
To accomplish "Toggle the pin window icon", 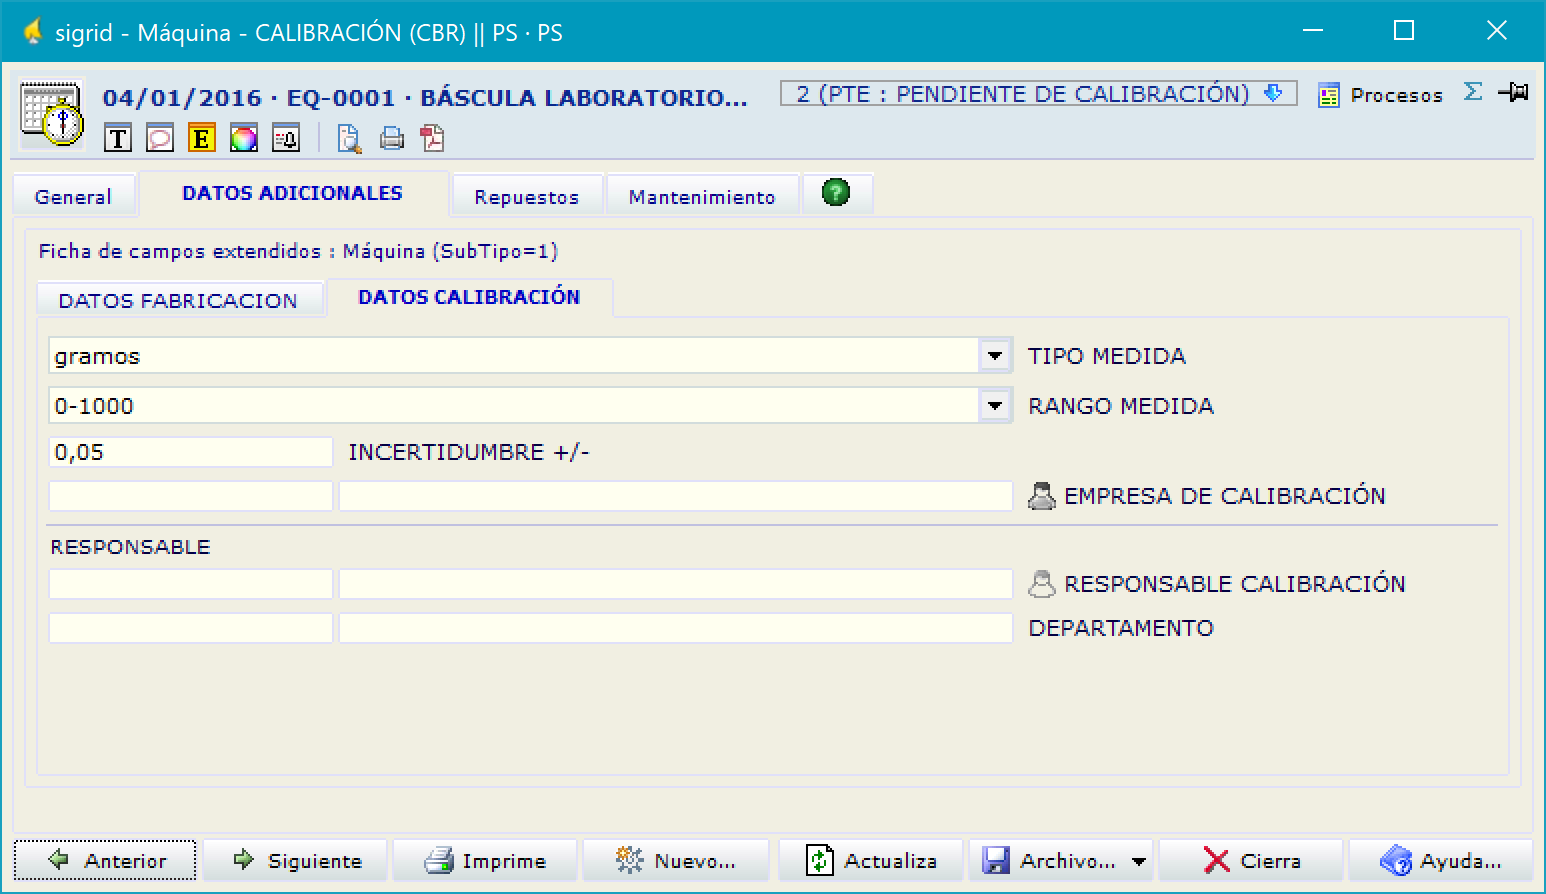I will (x=1513, y=92).
